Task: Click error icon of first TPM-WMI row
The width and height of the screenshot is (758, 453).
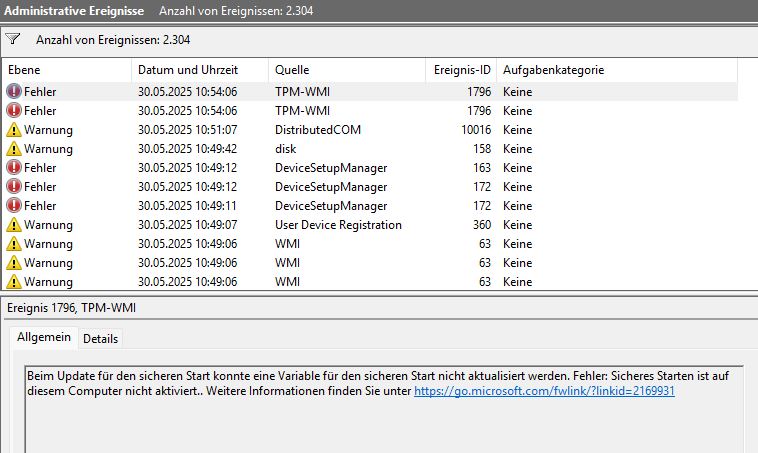Action: click(x=14, y=91)
